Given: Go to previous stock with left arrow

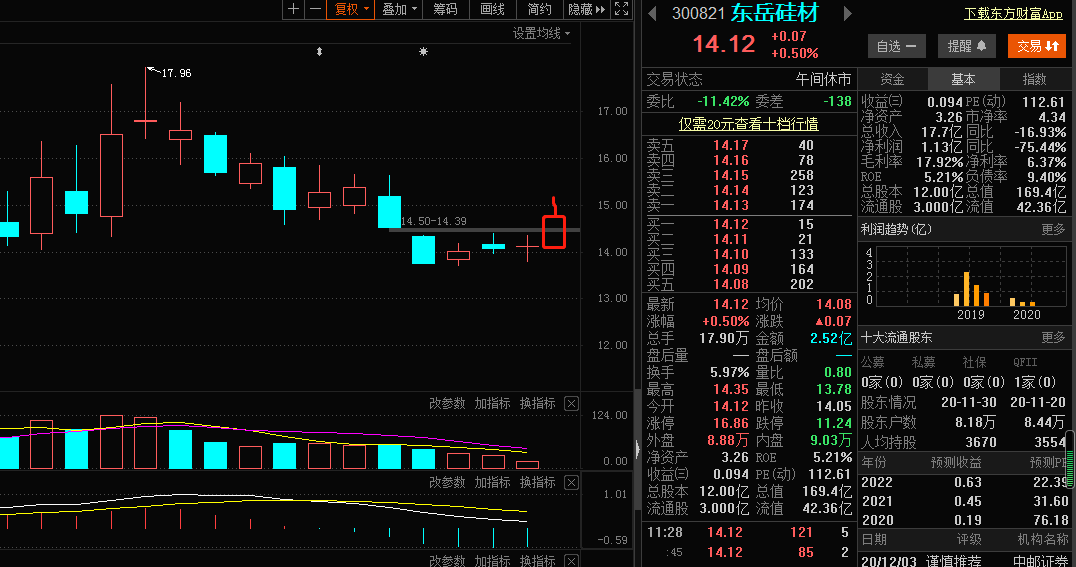Looking at the screenshot, I should tap(653, 14).
